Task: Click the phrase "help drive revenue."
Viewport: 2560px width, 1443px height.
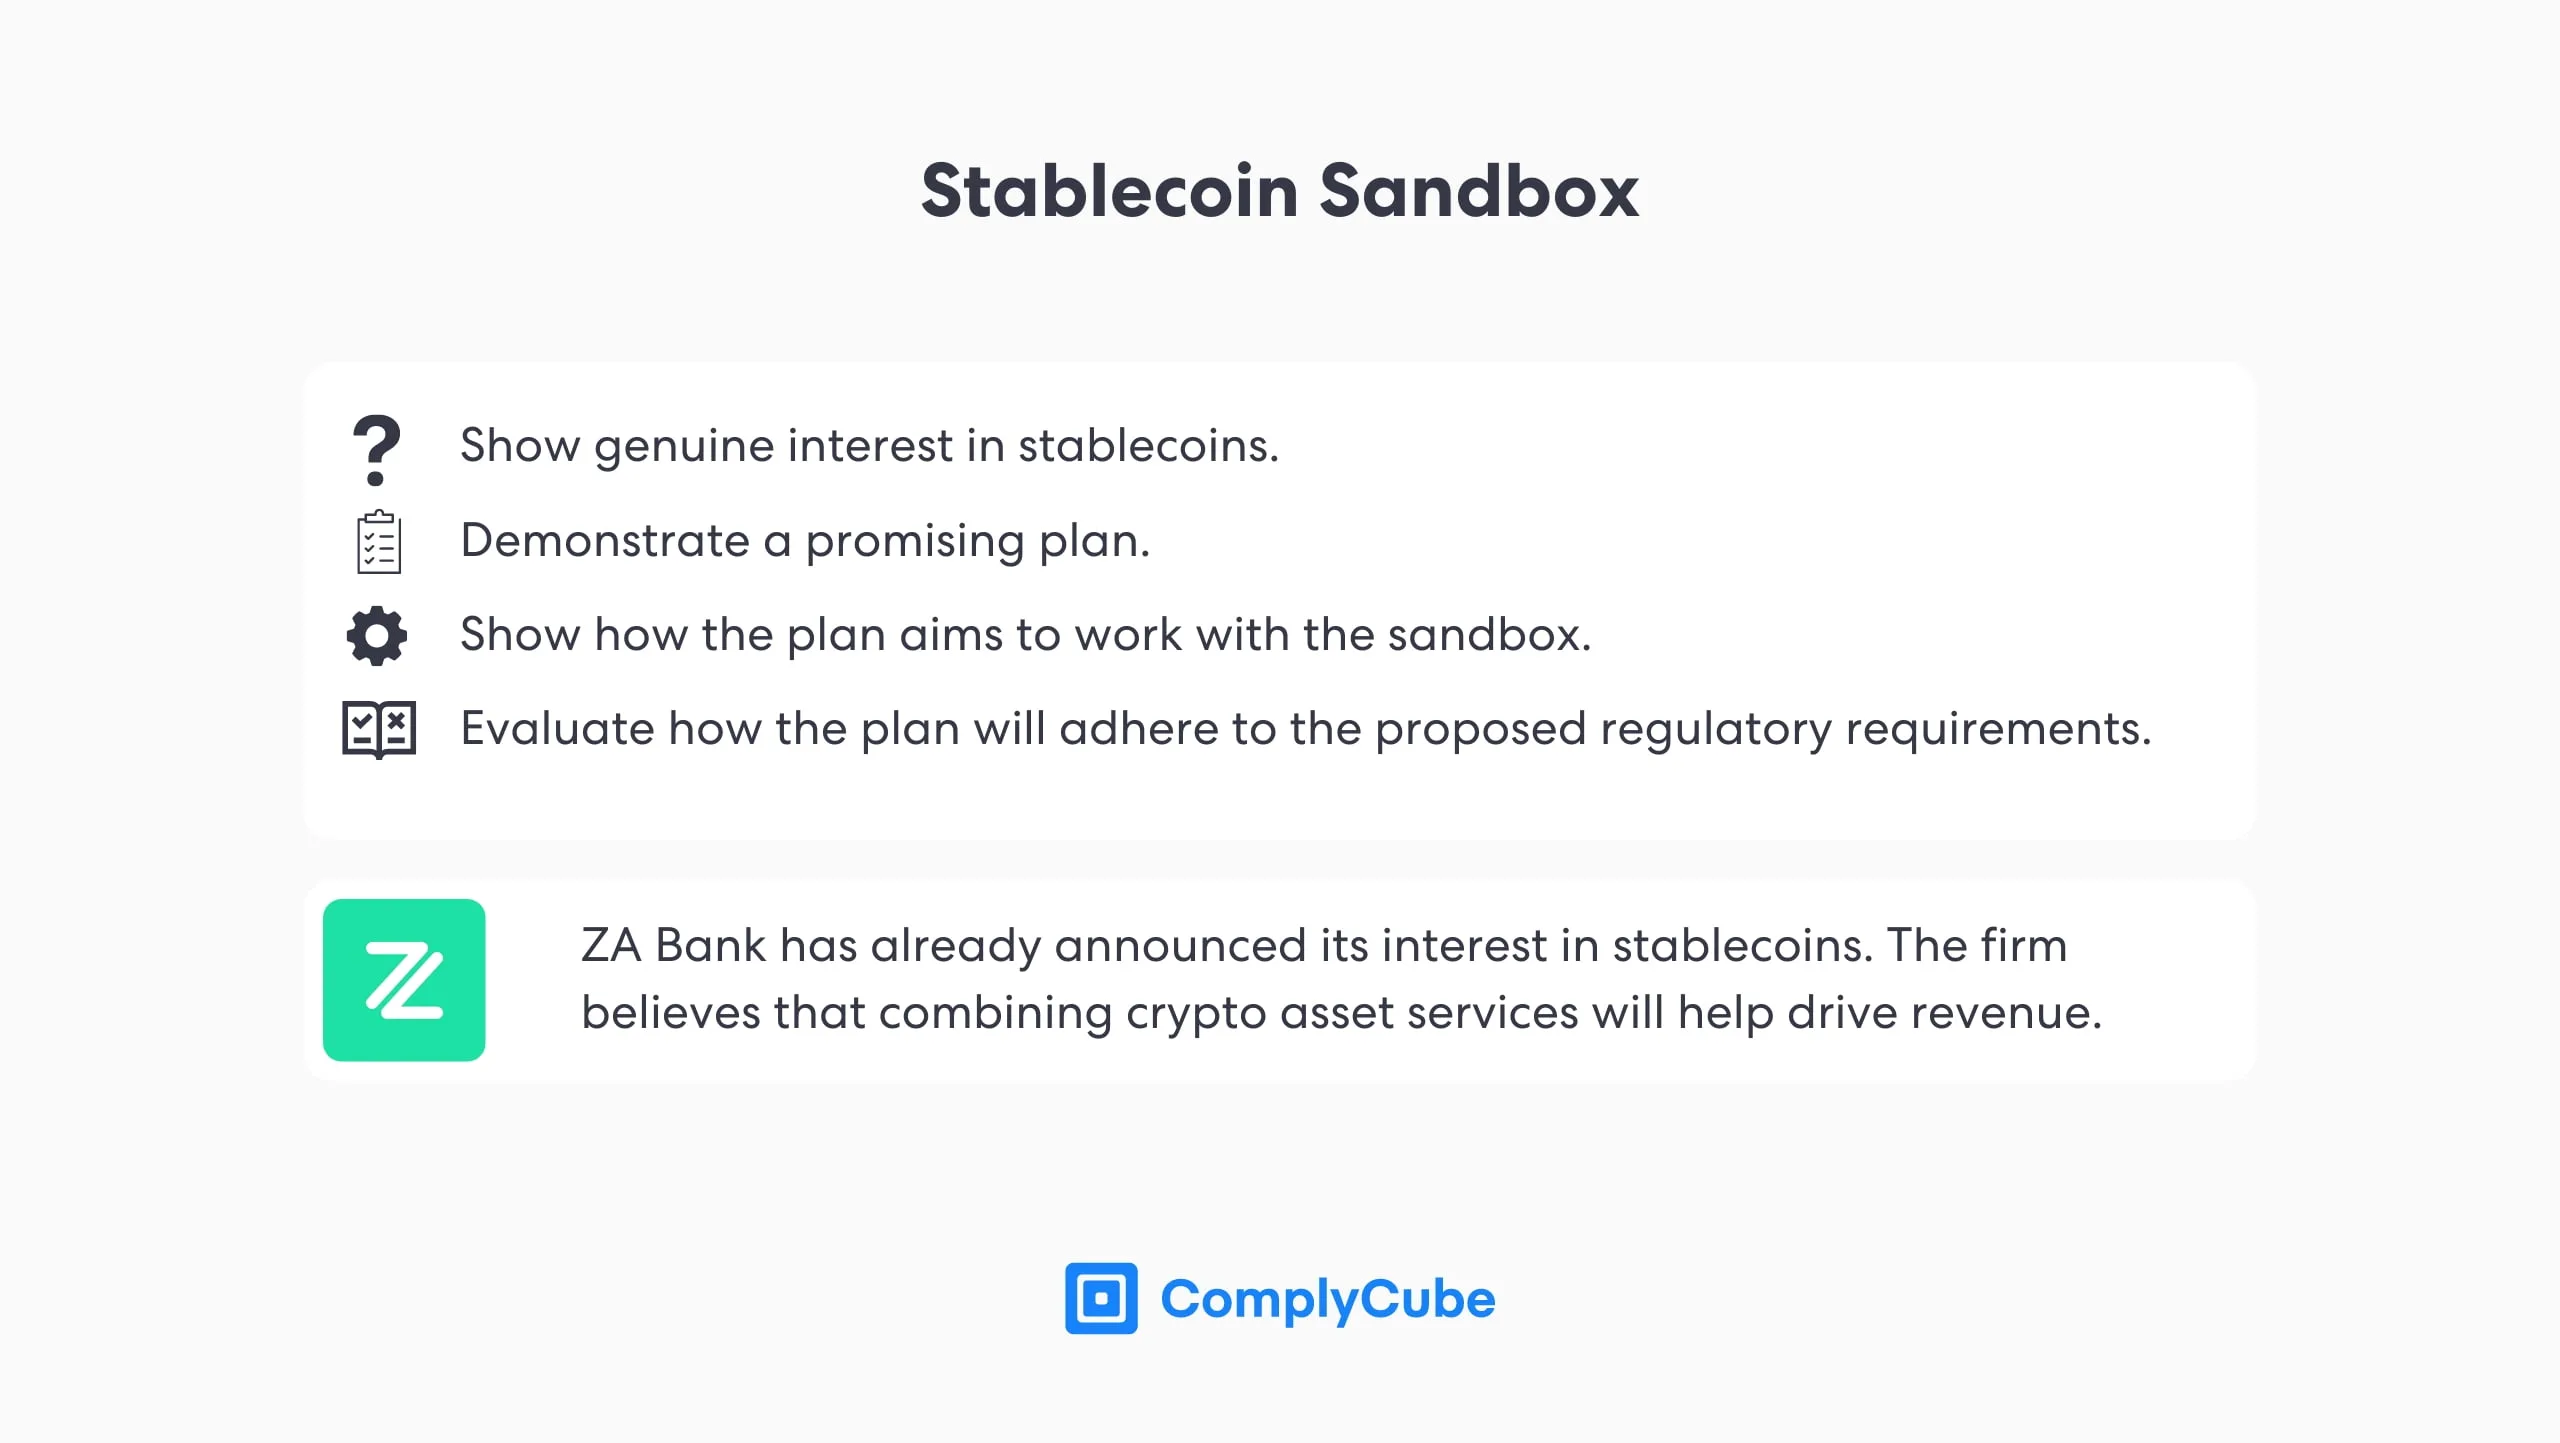Action: tap(1890, 1012)
